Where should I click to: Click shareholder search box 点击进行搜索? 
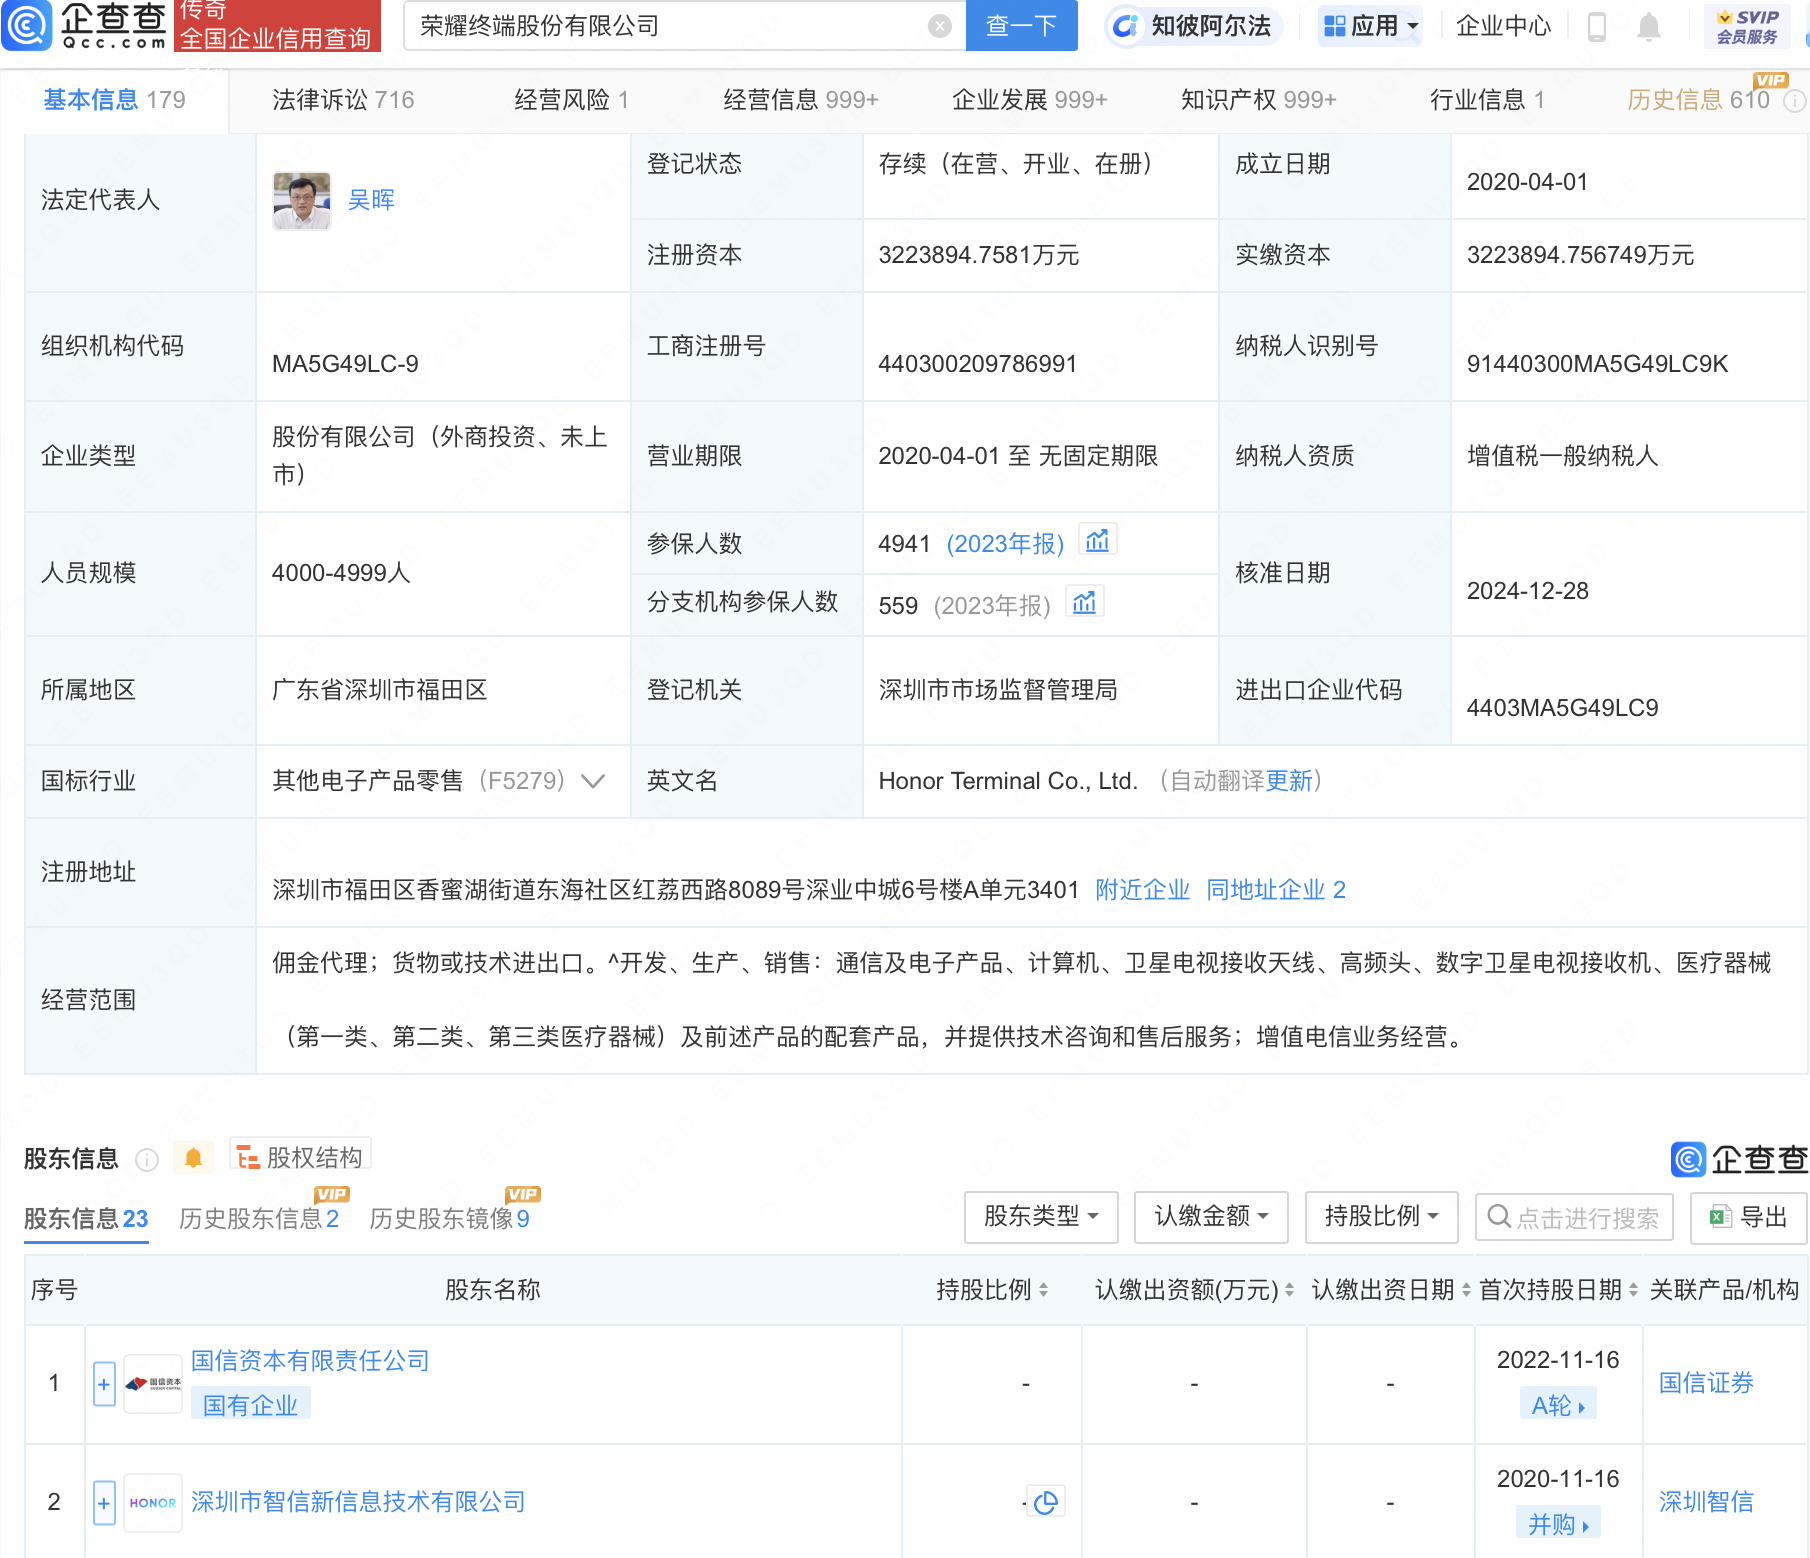point(1574,1216)
